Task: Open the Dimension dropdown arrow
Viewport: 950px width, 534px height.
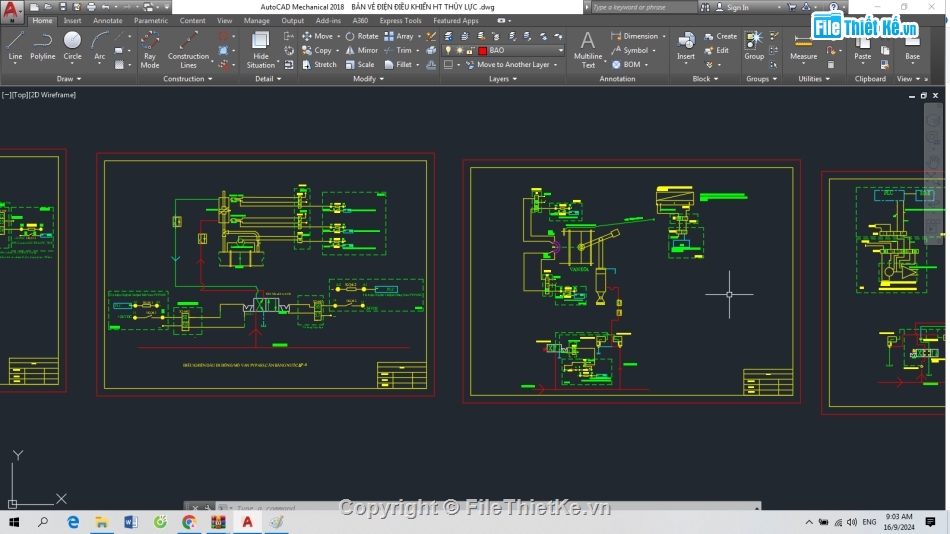Action: (664, 36)
